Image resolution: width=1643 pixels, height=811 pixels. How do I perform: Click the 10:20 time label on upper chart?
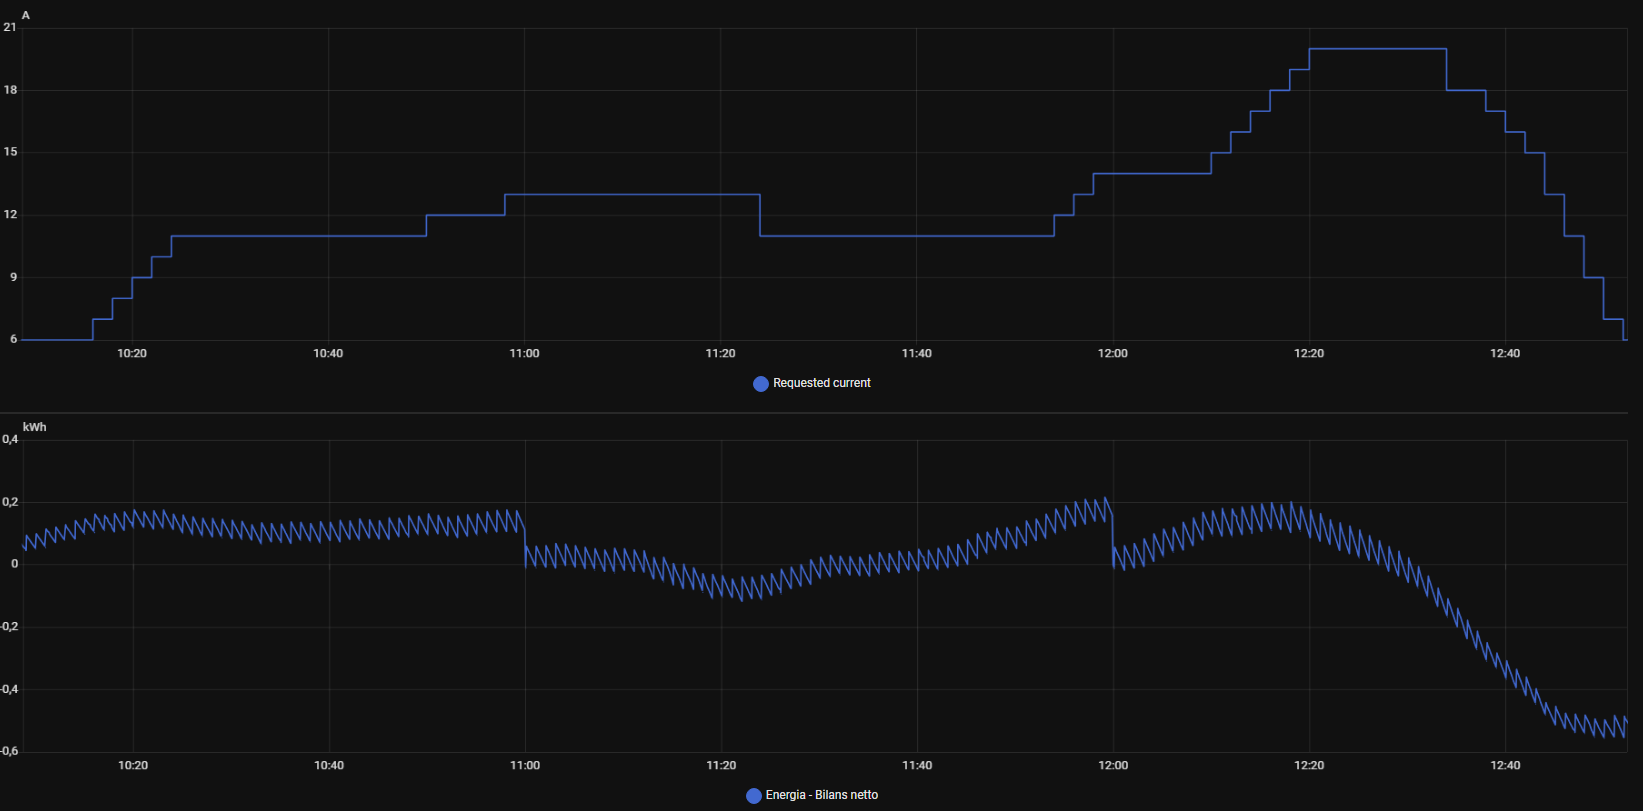[x=132, y=354]
